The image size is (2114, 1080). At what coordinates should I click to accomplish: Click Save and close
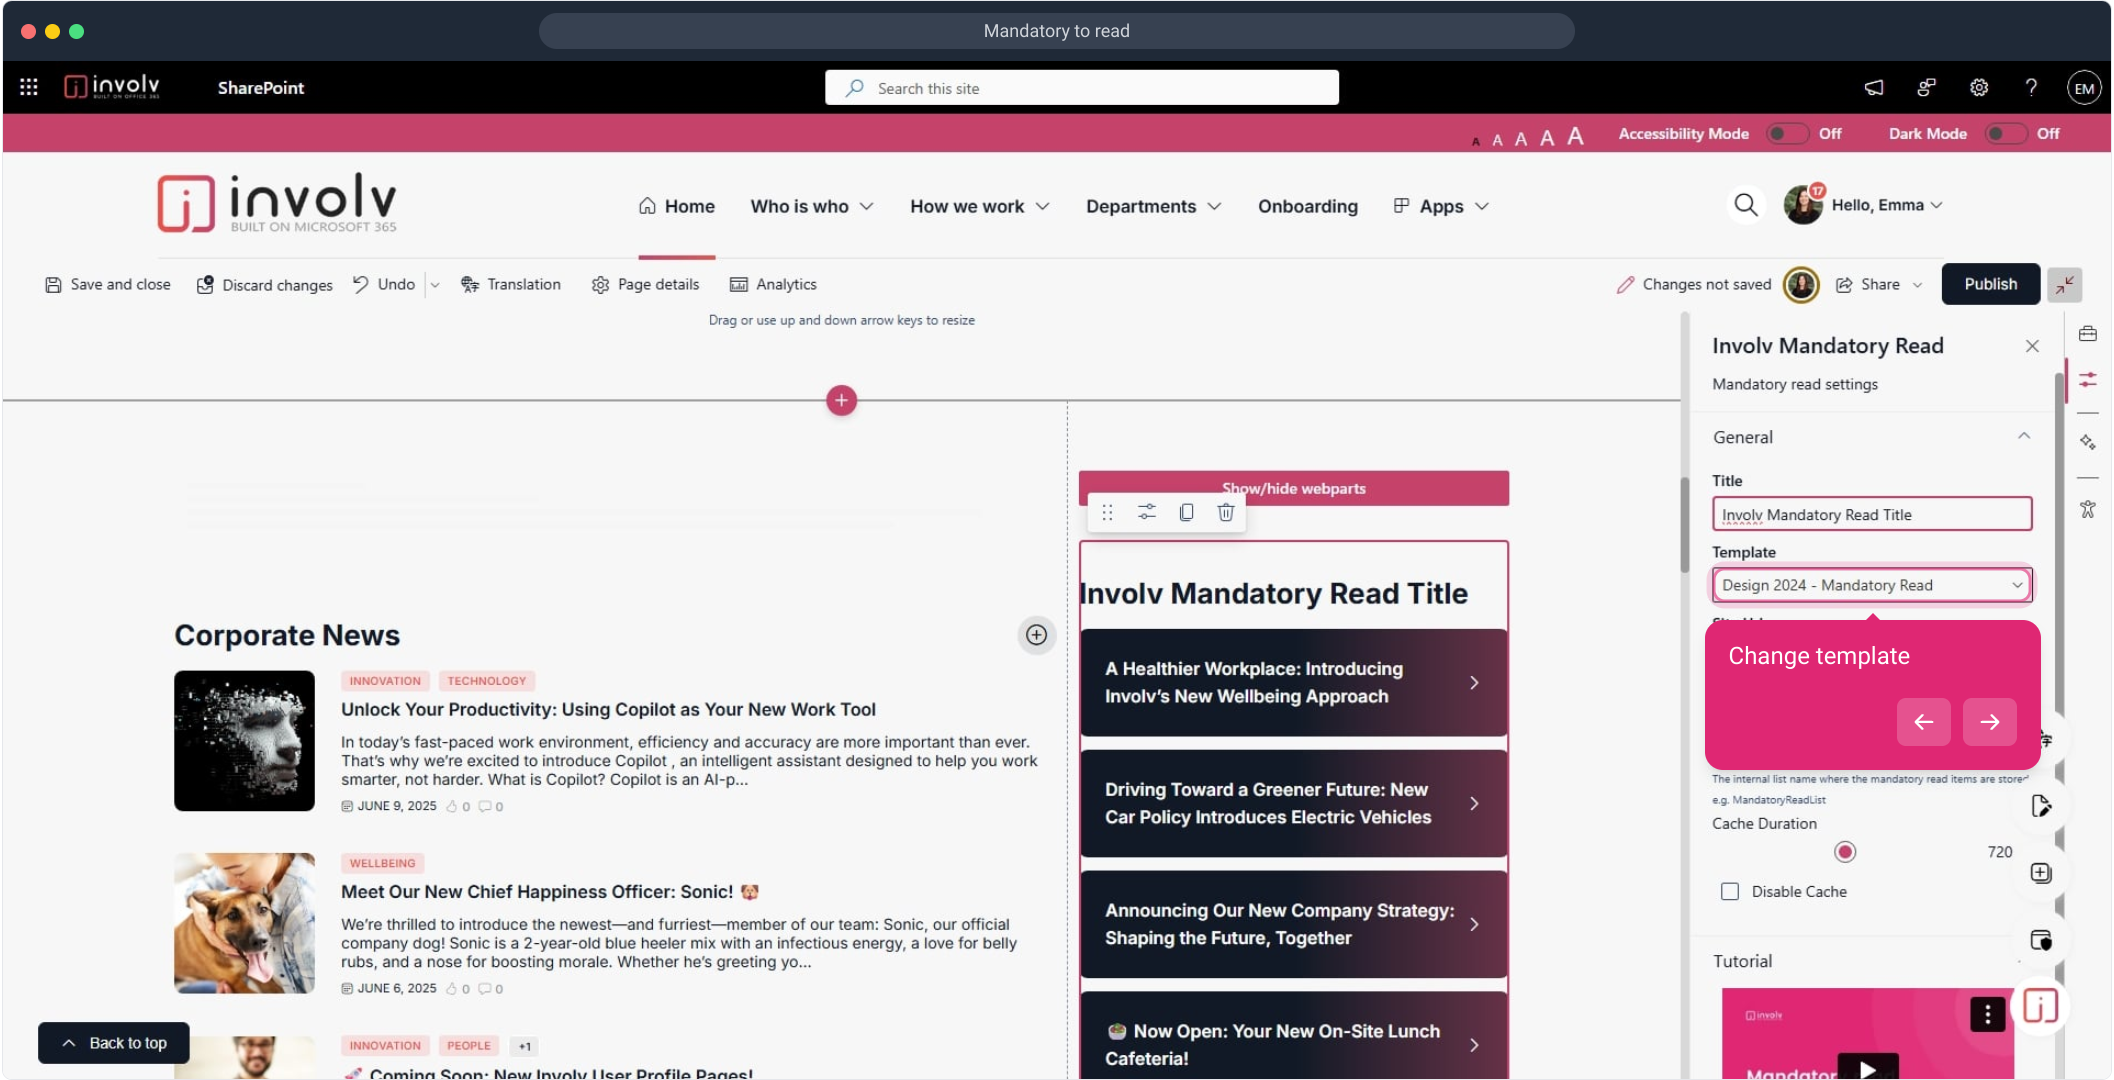[x=108, y=285]
